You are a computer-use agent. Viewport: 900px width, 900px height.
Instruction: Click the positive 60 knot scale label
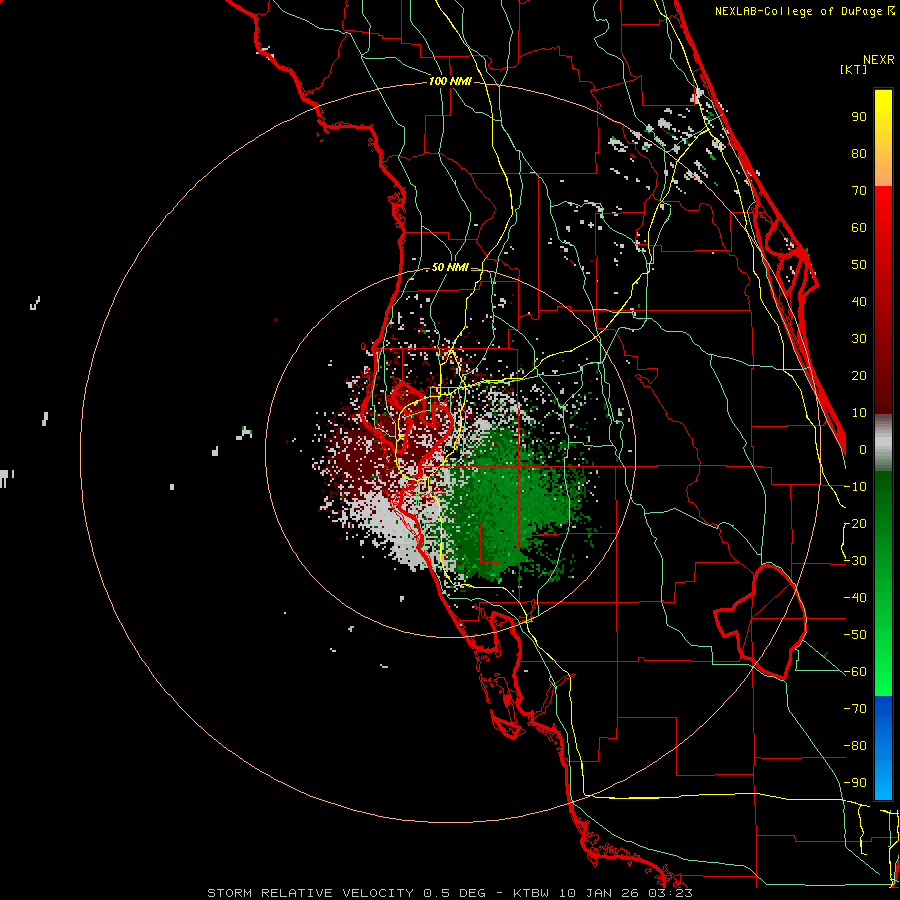[x=859, y=228]
